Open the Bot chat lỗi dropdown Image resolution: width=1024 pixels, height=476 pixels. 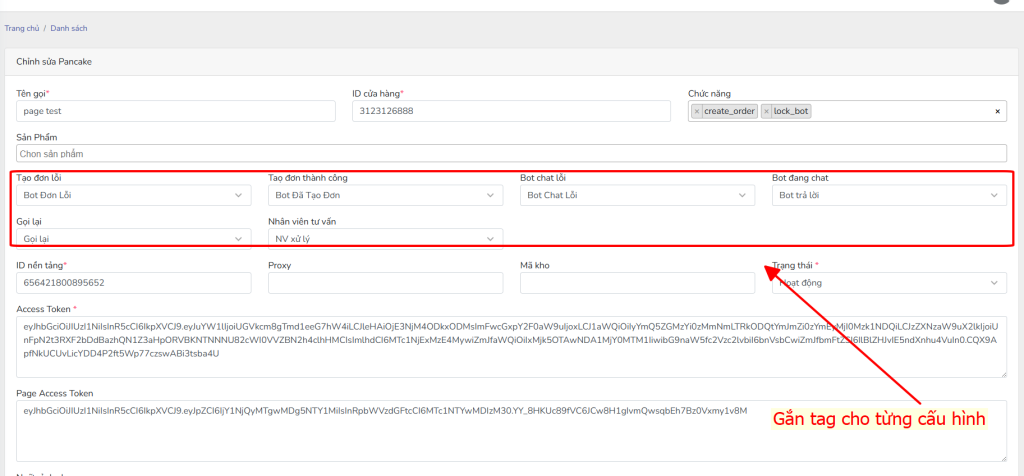637,195
